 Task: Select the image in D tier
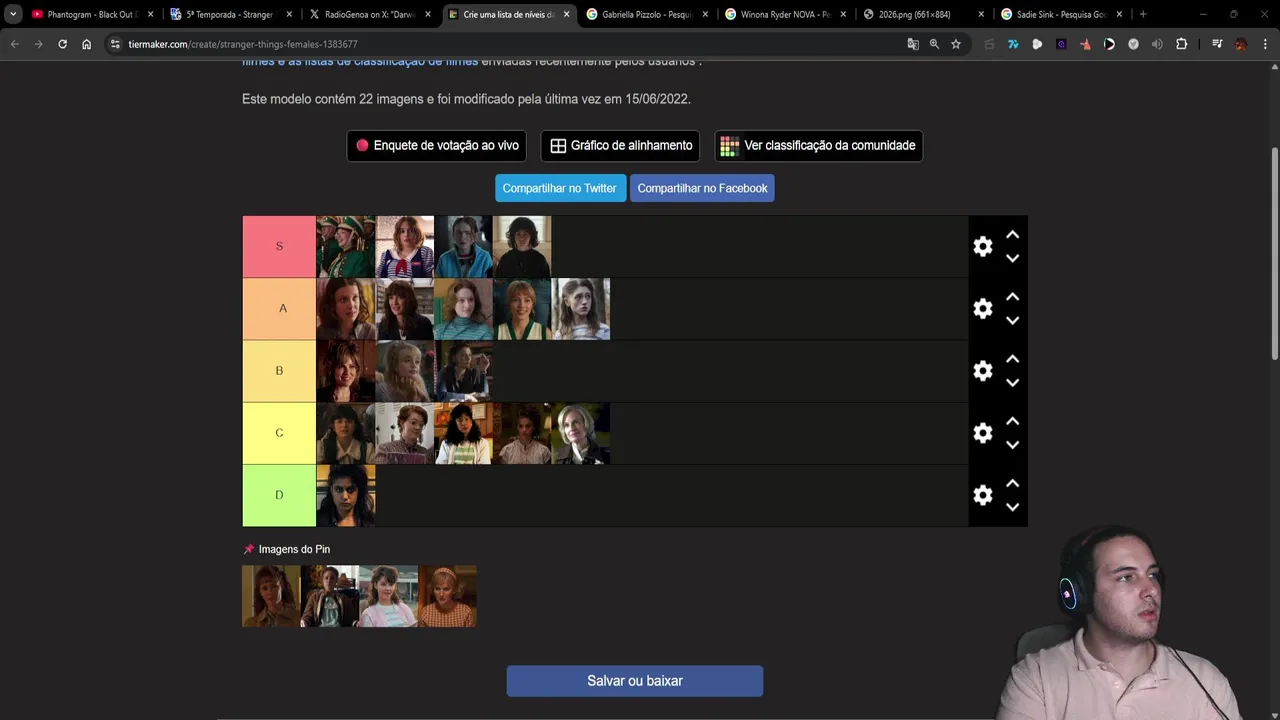pyautogui.click(x=346, y=494)
